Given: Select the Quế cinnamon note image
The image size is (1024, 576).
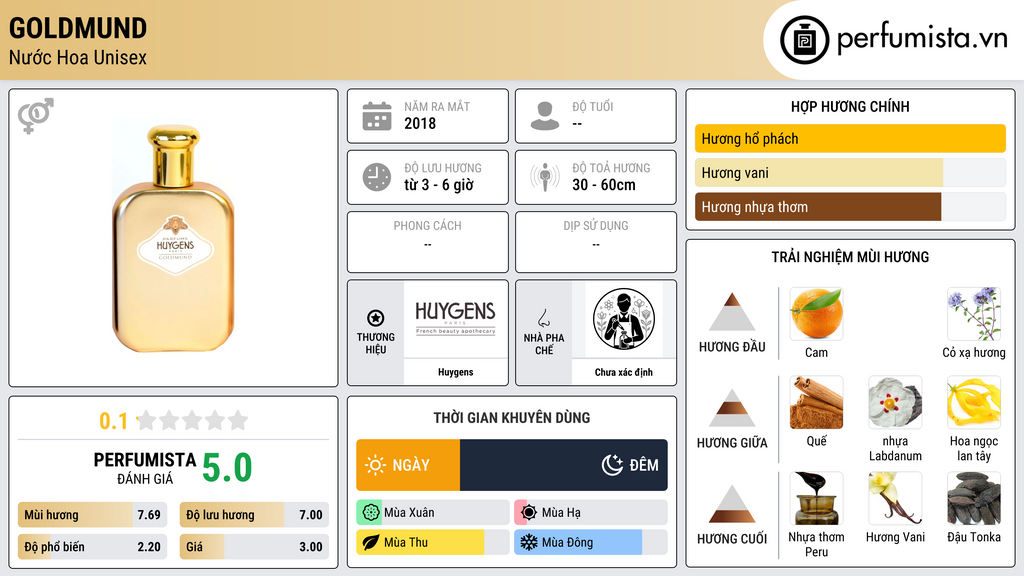Looking at the screenshot, I should click(816, 402).
